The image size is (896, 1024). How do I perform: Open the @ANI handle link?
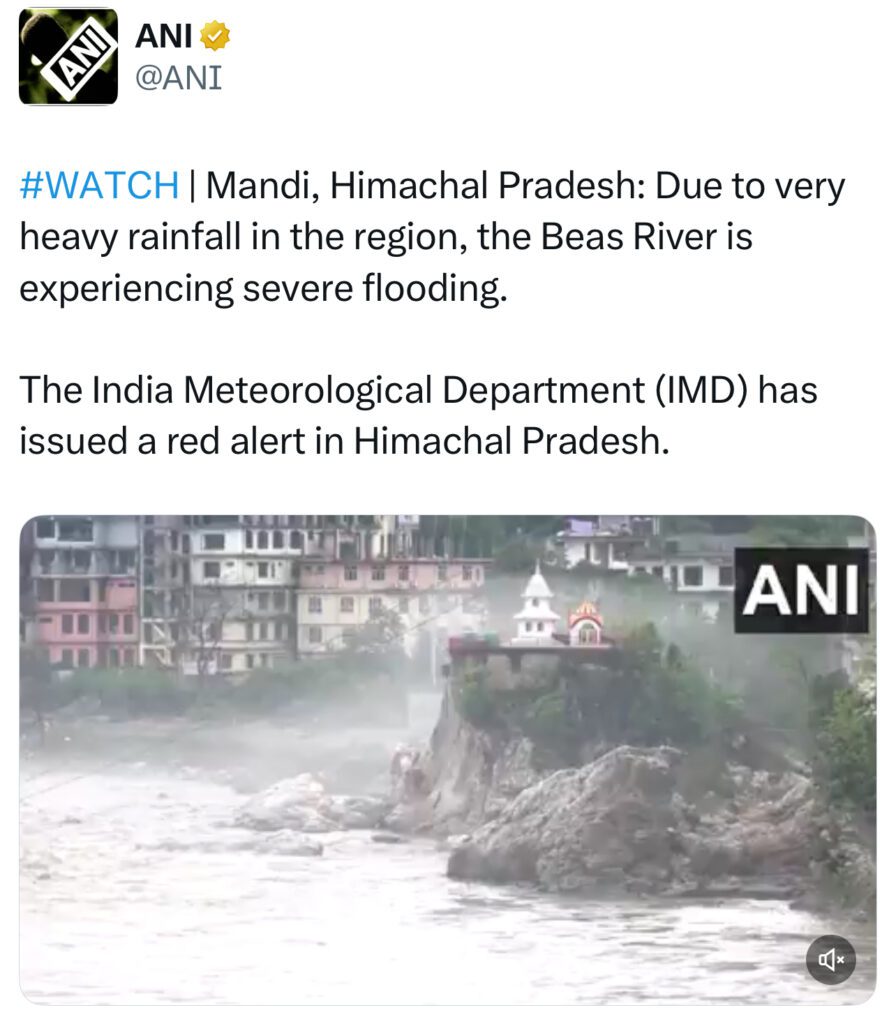click(x=178, y=78)
